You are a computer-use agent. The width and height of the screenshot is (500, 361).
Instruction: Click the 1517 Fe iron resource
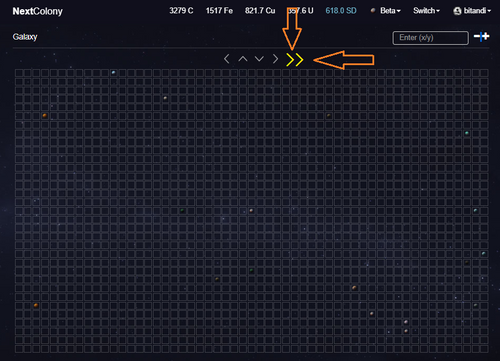[219, 11]
